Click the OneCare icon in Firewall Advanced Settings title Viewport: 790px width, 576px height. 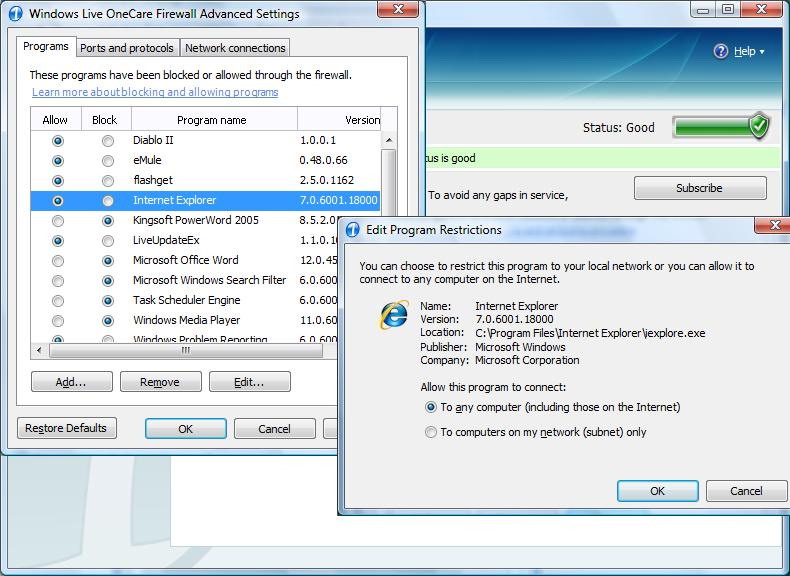pyautogui.click(x=16, y=14)
